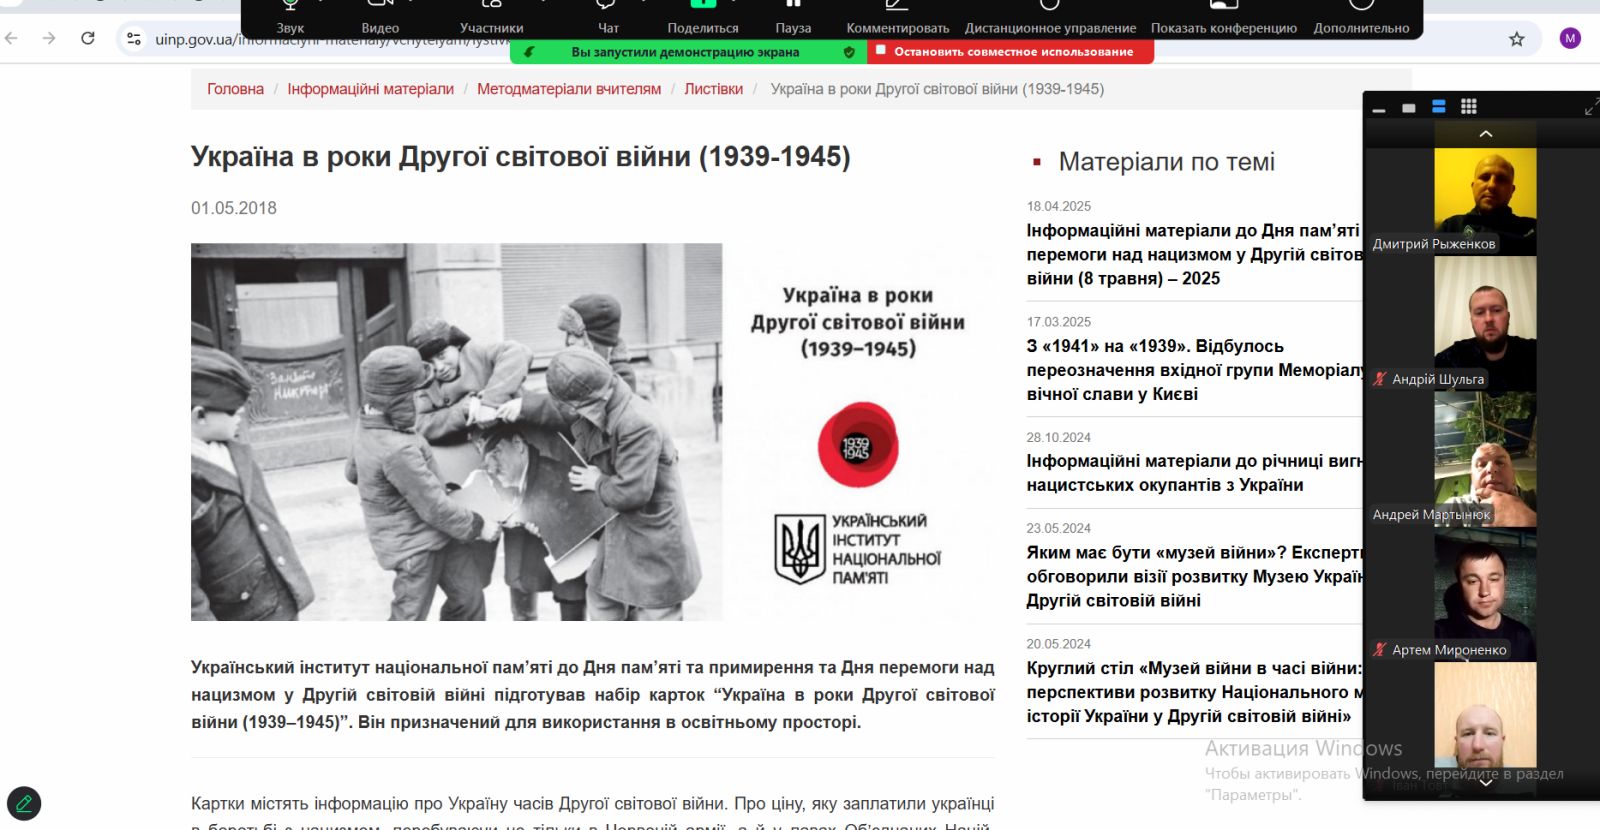Bookmark this page with star icon
The image size is (1600, 830).
1517,39
